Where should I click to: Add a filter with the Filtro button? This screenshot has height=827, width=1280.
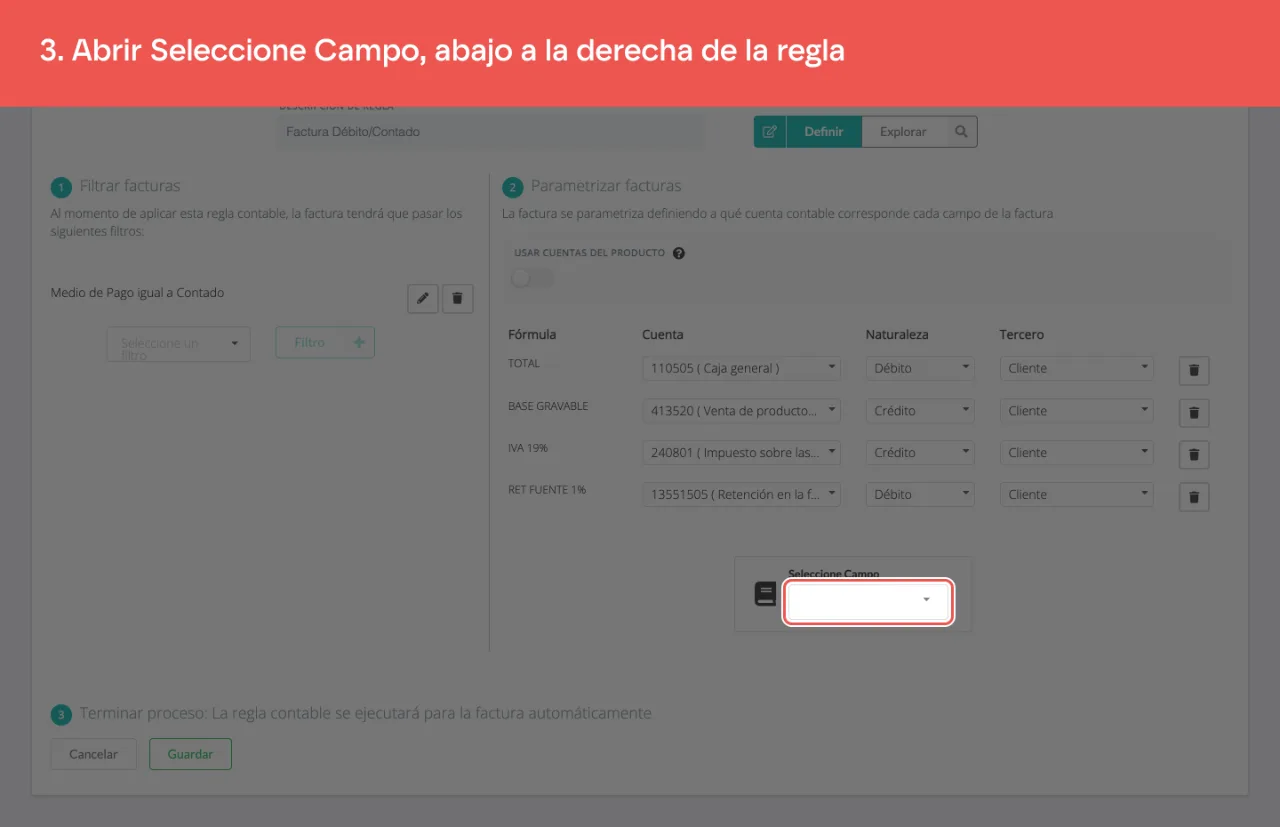(x=325, y=342)
